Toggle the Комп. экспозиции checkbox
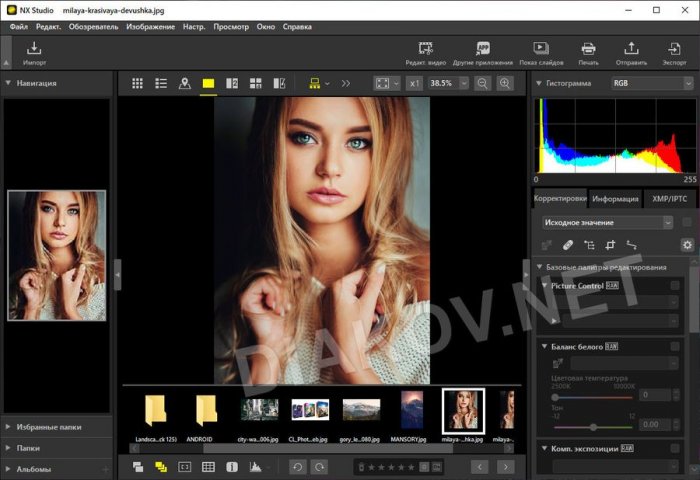 point(676,449)
